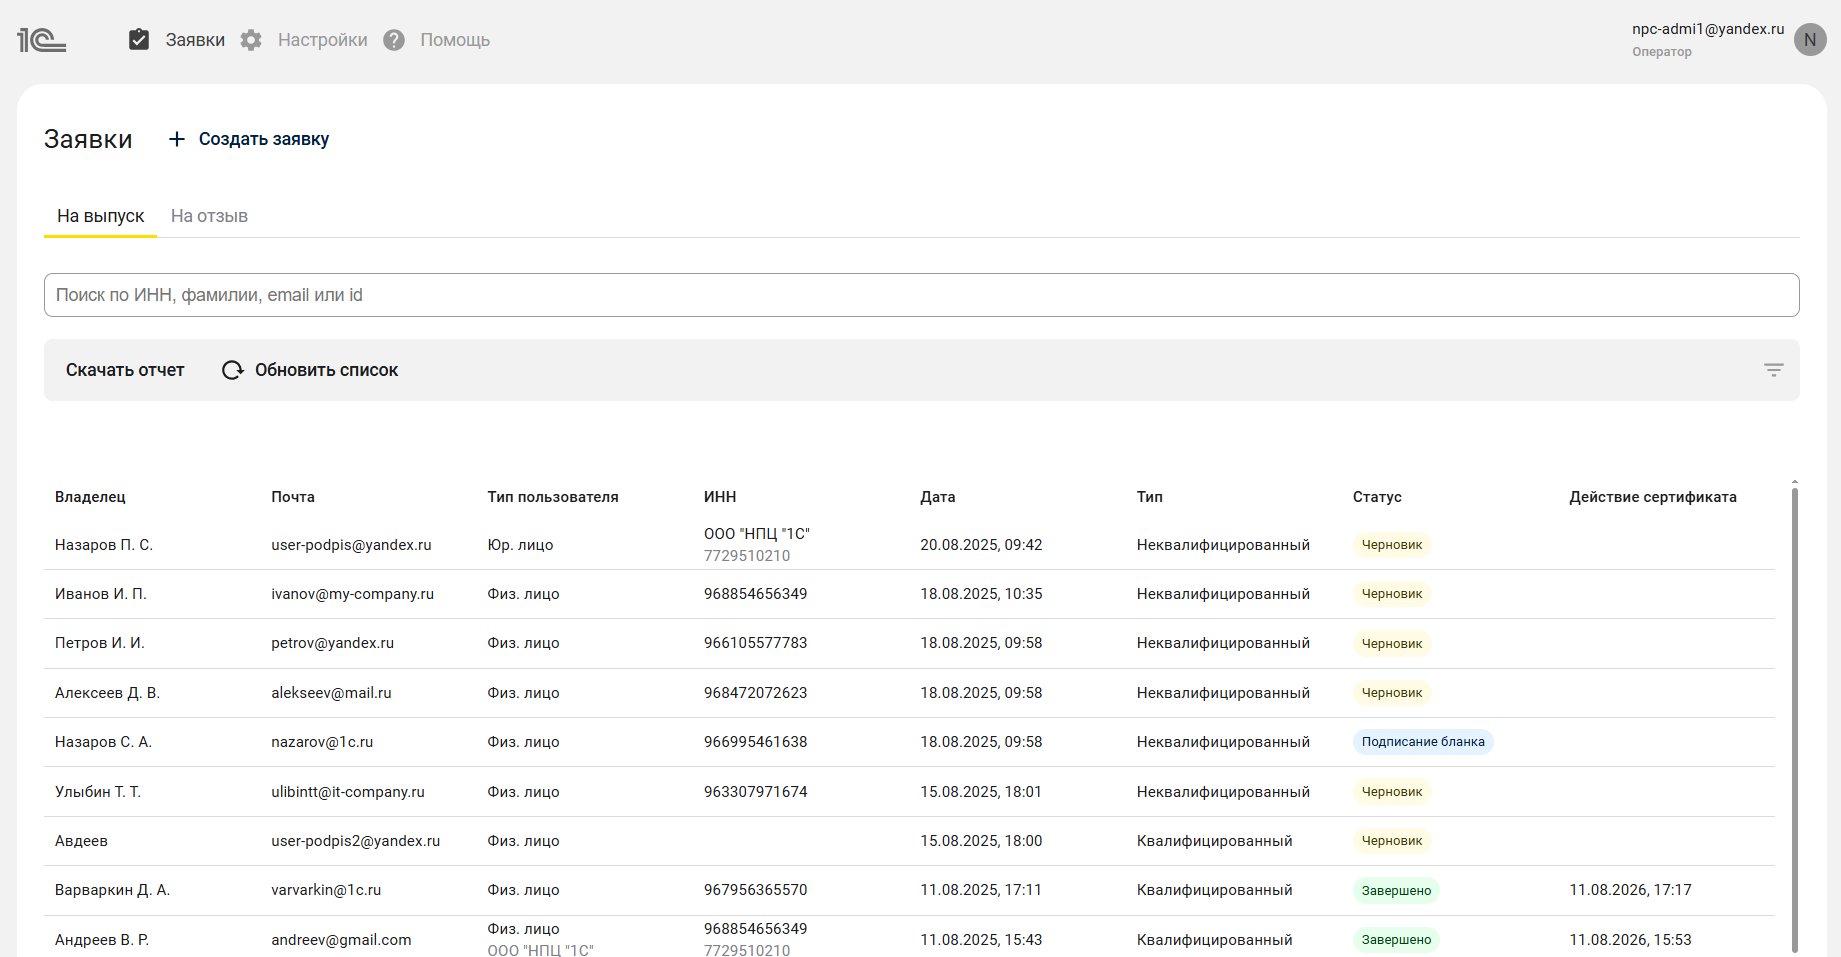Click email nazarov@1c.ru
1841x957 pixels.
(322, 742)
